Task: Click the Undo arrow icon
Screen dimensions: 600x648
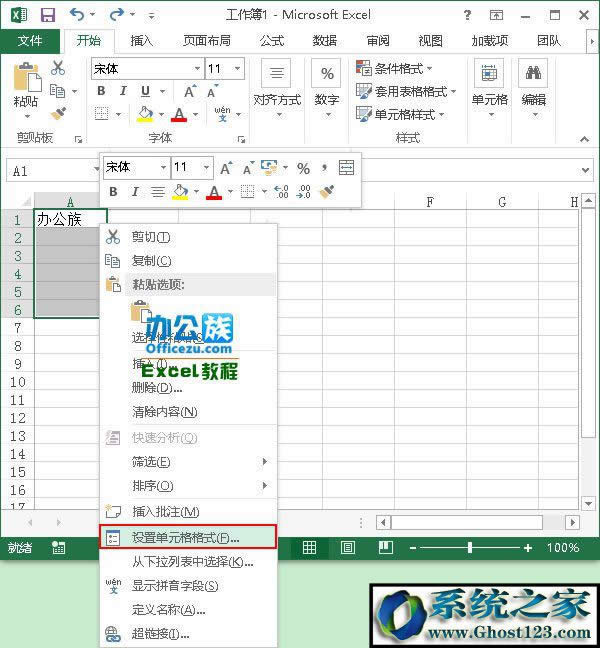Action: [78, 15]
